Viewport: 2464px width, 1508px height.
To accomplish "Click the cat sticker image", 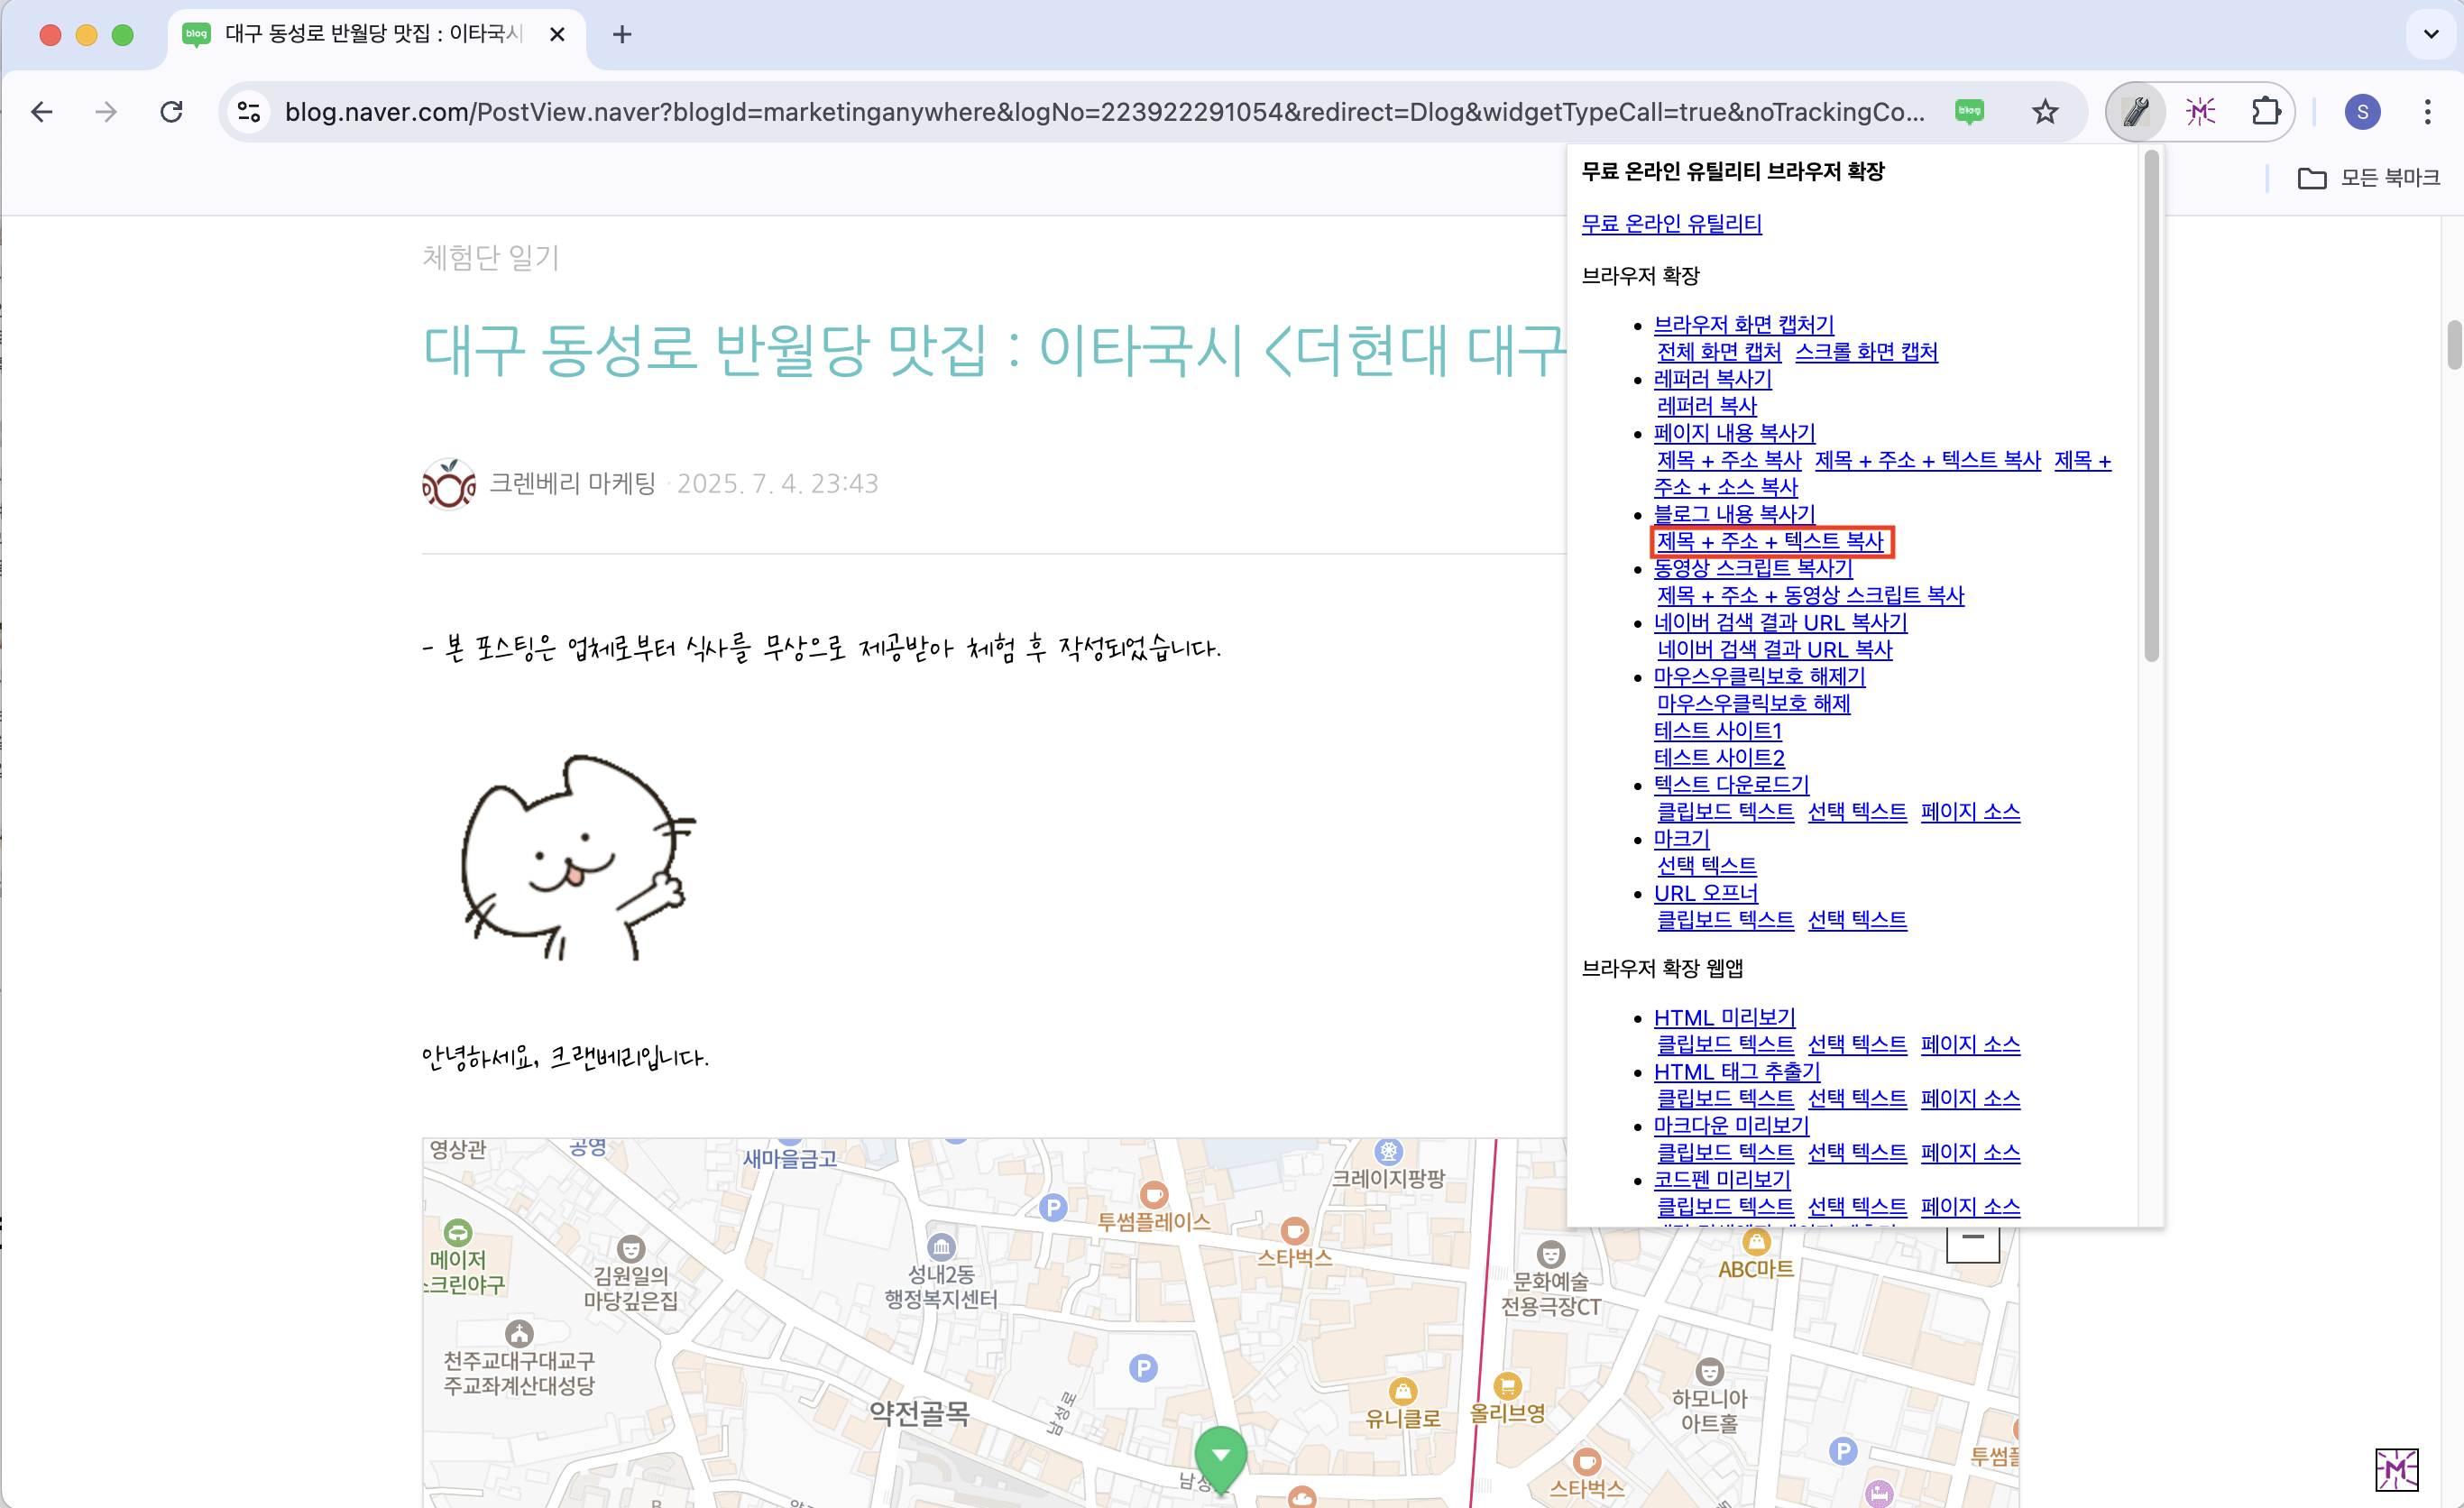I will coord(577,856).
